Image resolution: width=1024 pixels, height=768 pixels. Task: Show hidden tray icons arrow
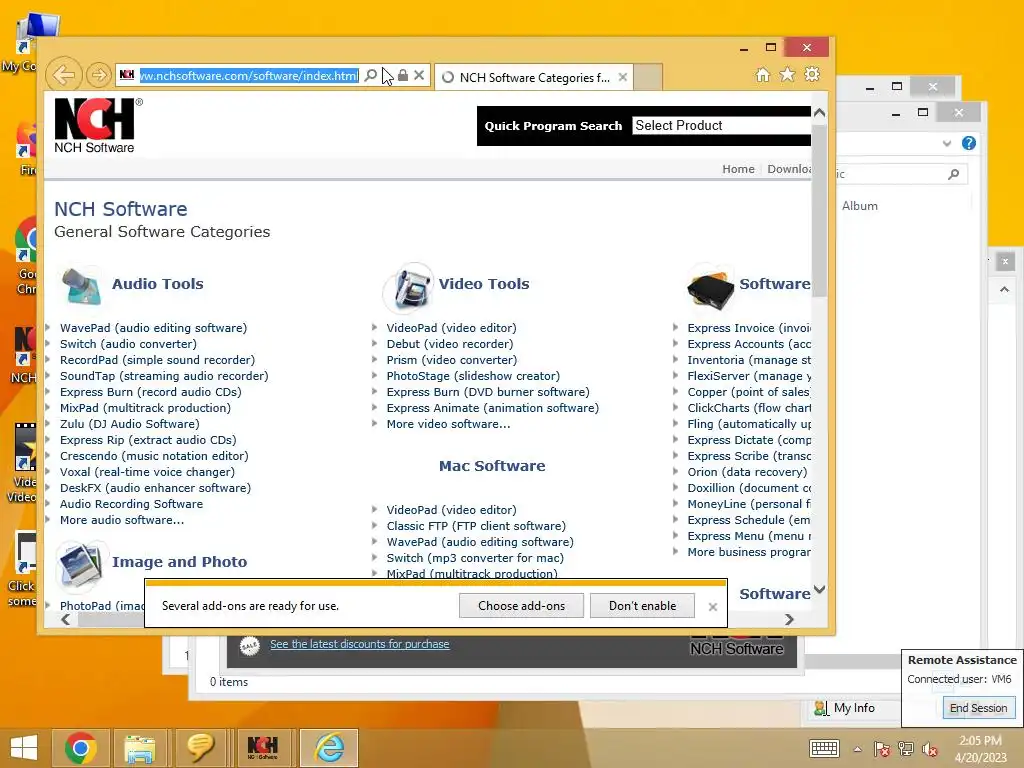[x=857, y=749]
